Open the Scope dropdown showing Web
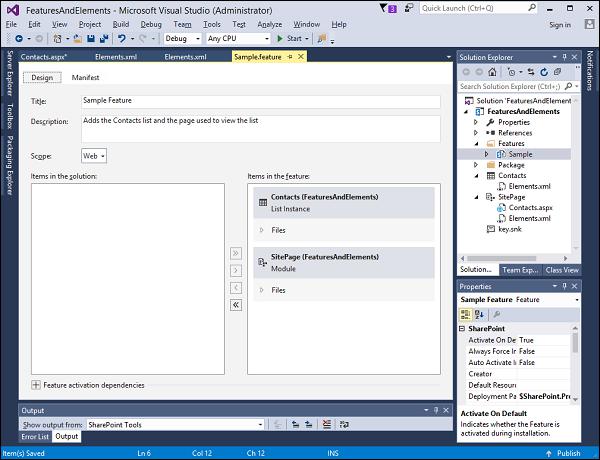600x460 pixels. point(94,156)
